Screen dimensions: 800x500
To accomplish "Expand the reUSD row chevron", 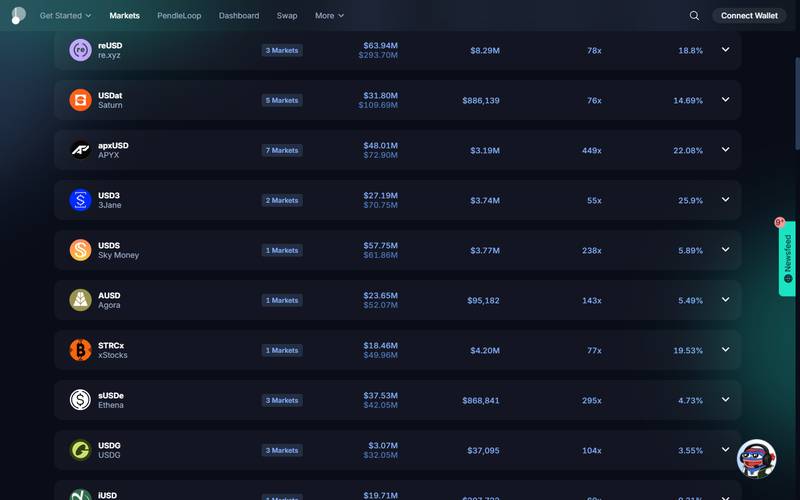I will pos(725,49).
